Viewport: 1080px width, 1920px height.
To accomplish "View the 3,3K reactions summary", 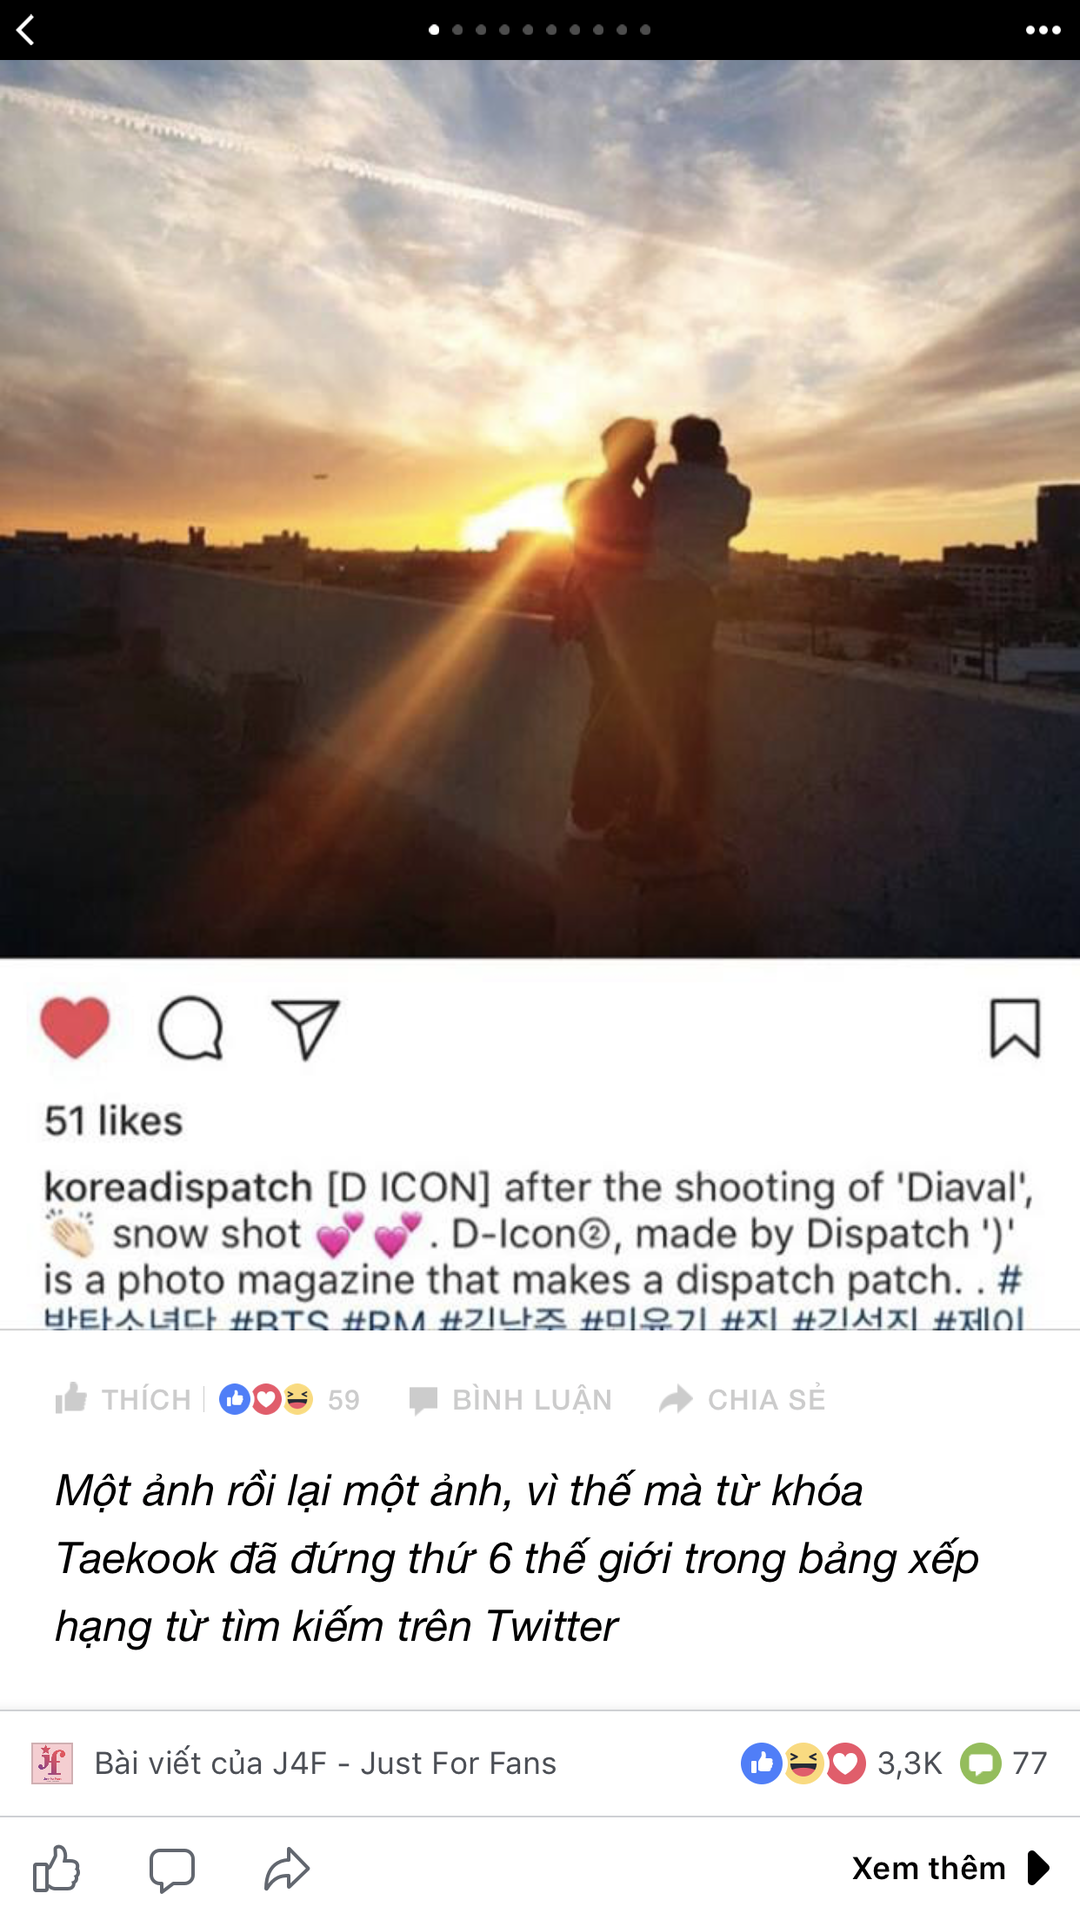I will (841, 1763).
